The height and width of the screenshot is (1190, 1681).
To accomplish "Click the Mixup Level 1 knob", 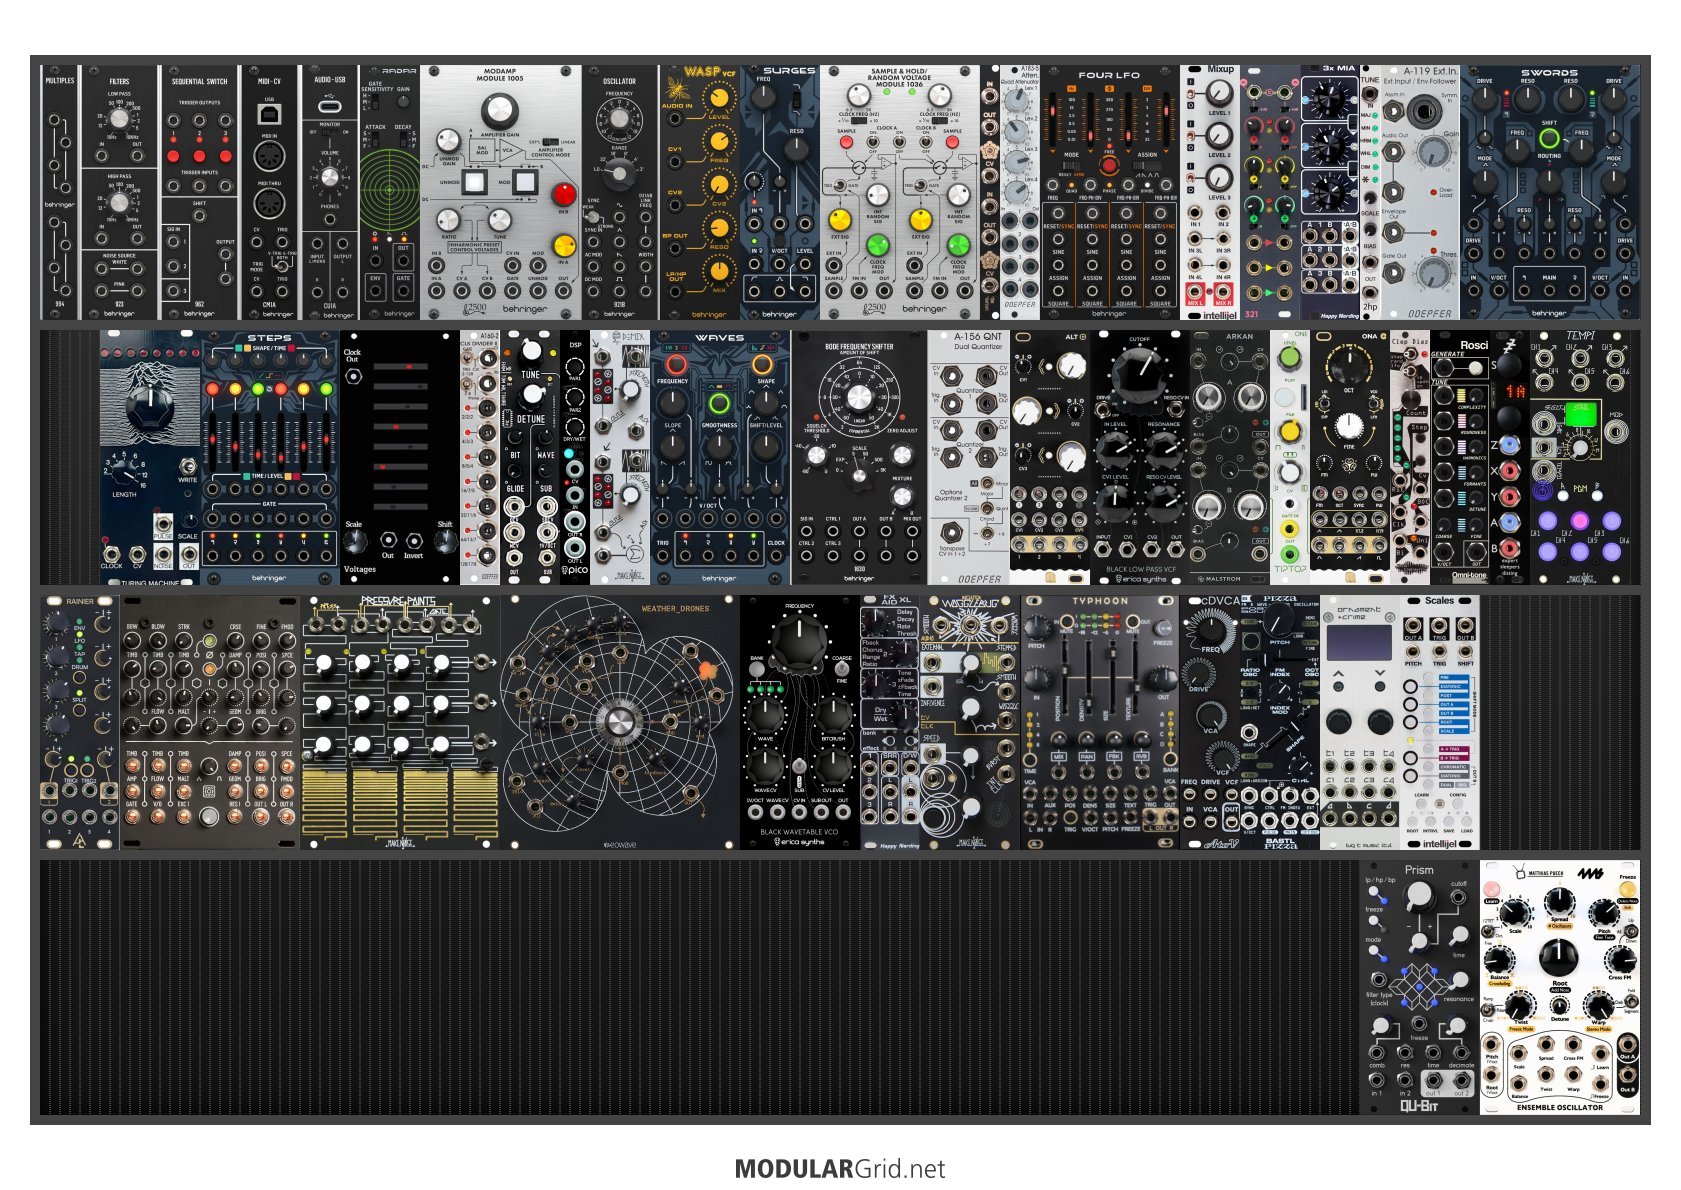I will coord(1218,94).
